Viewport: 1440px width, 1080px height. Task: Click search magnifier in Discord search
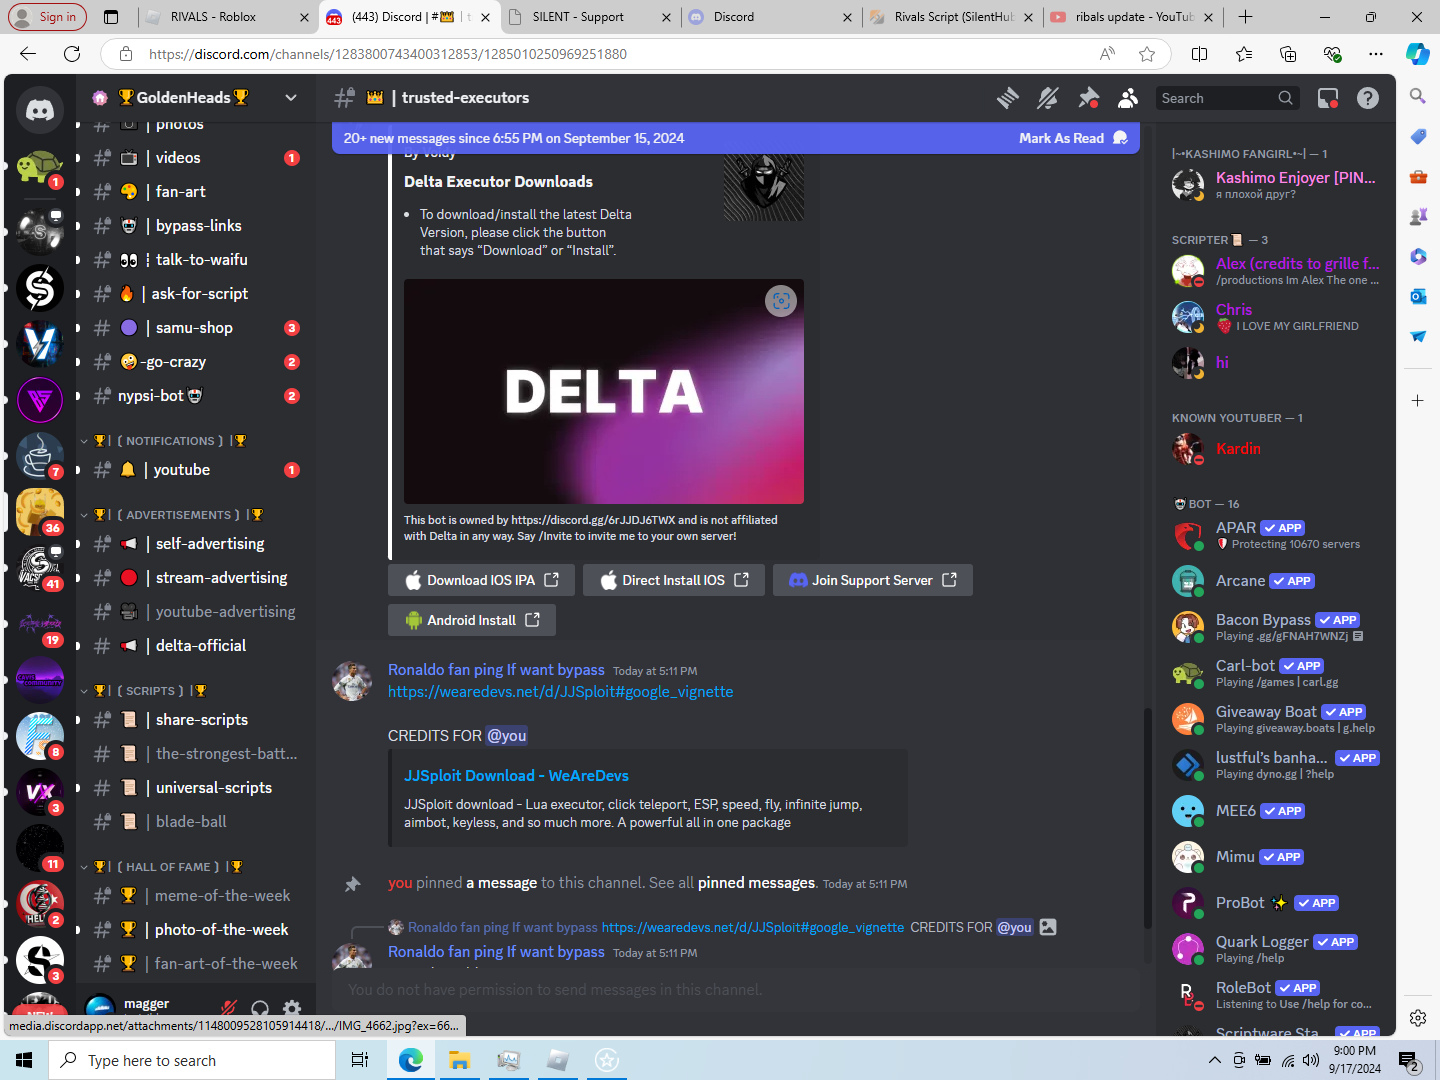coord(1285,98)
